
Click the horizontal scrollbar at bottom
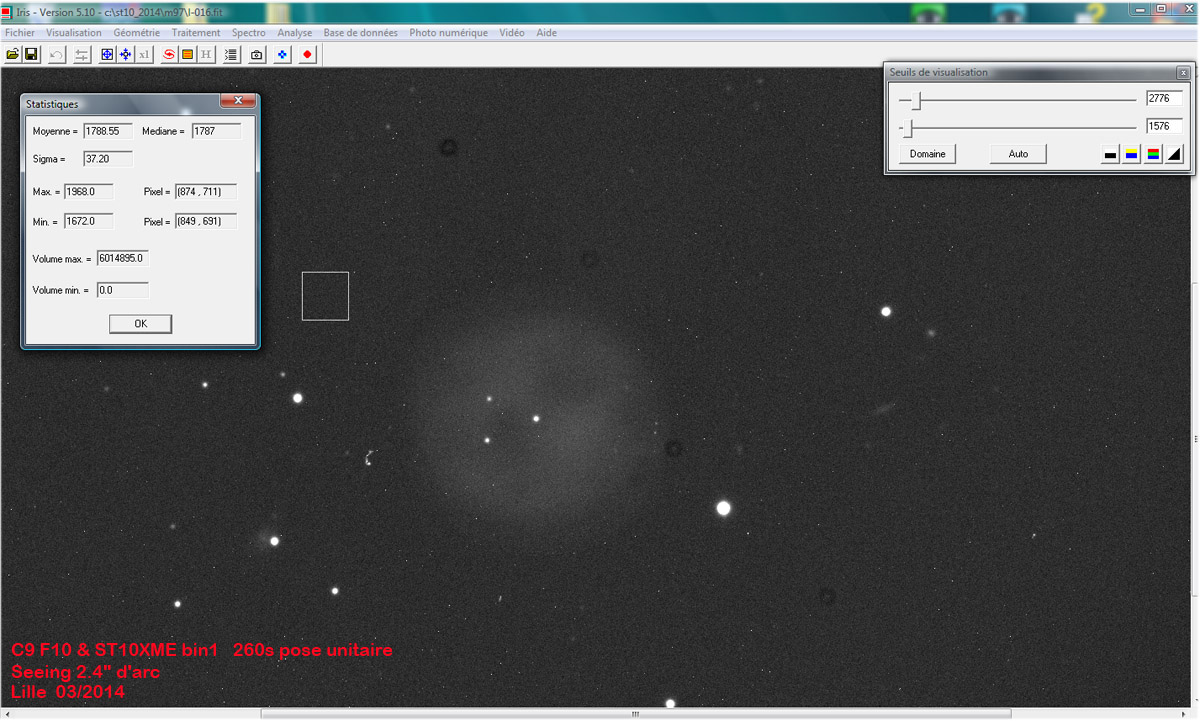click(636, 714)
